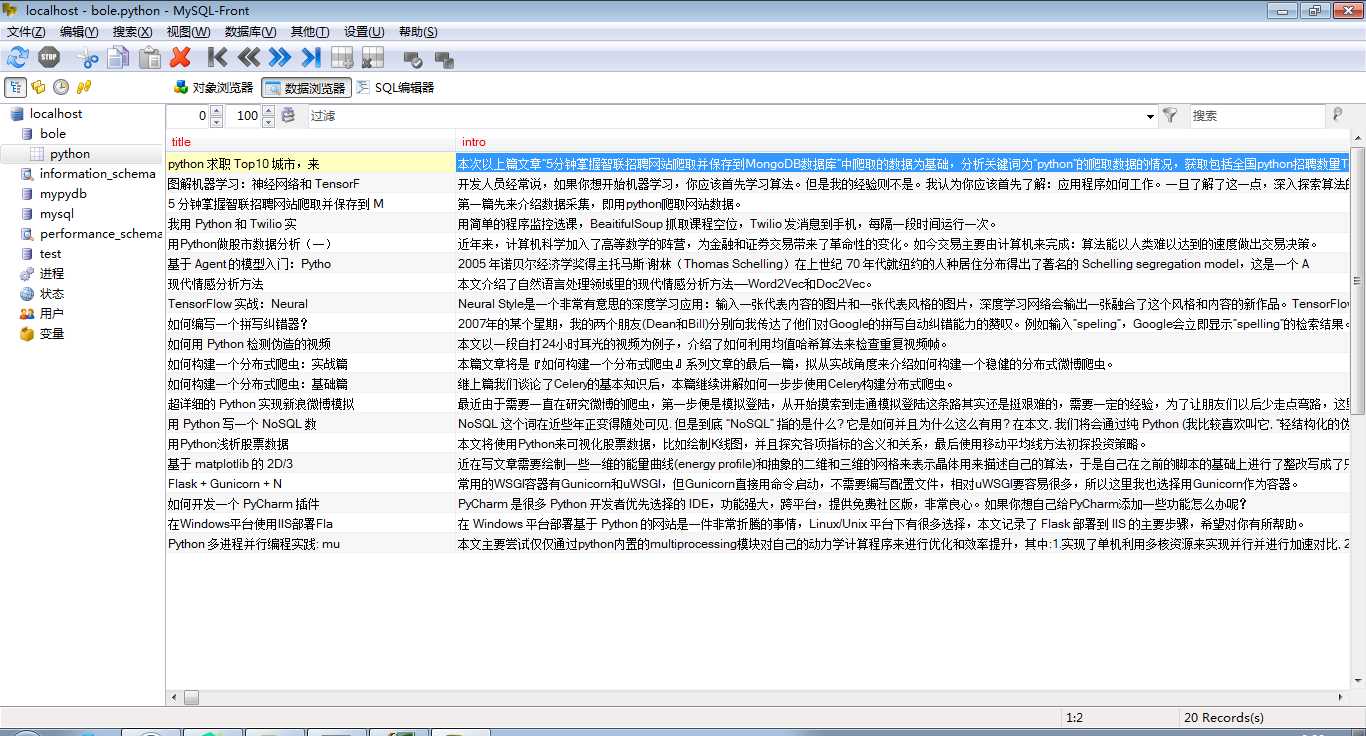The image size is (1366, 736).
Task: Click the yellow folders bookmark icon
Action: tap(39, 87)
